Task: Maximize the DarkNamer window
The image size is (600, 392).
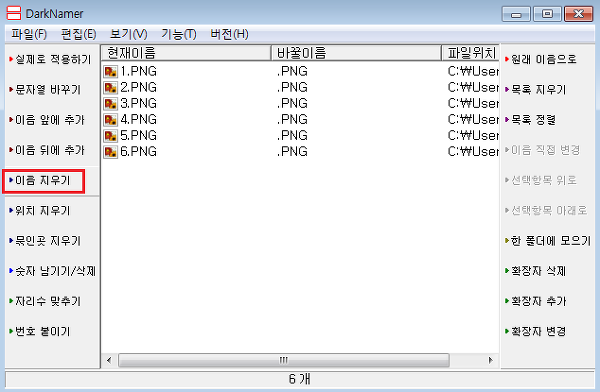Action: (547, 14)
